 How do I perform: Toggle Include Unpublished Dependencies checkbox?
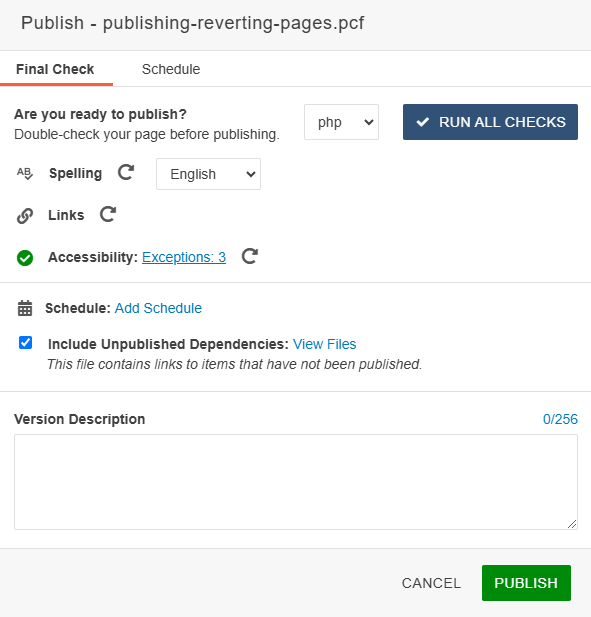[x=26, y=343]
